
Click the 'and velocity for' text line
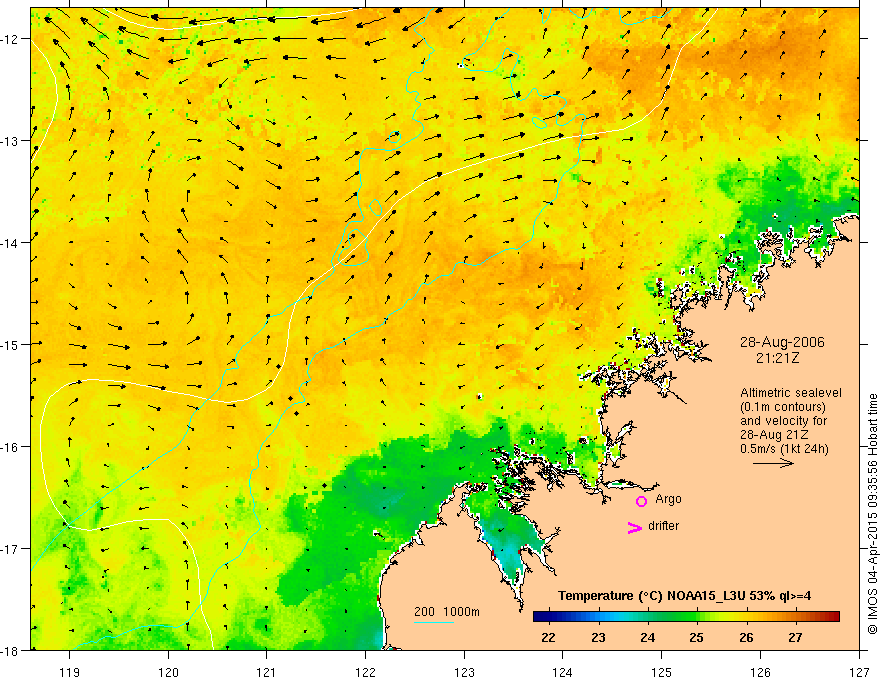[x=783, y=421]
